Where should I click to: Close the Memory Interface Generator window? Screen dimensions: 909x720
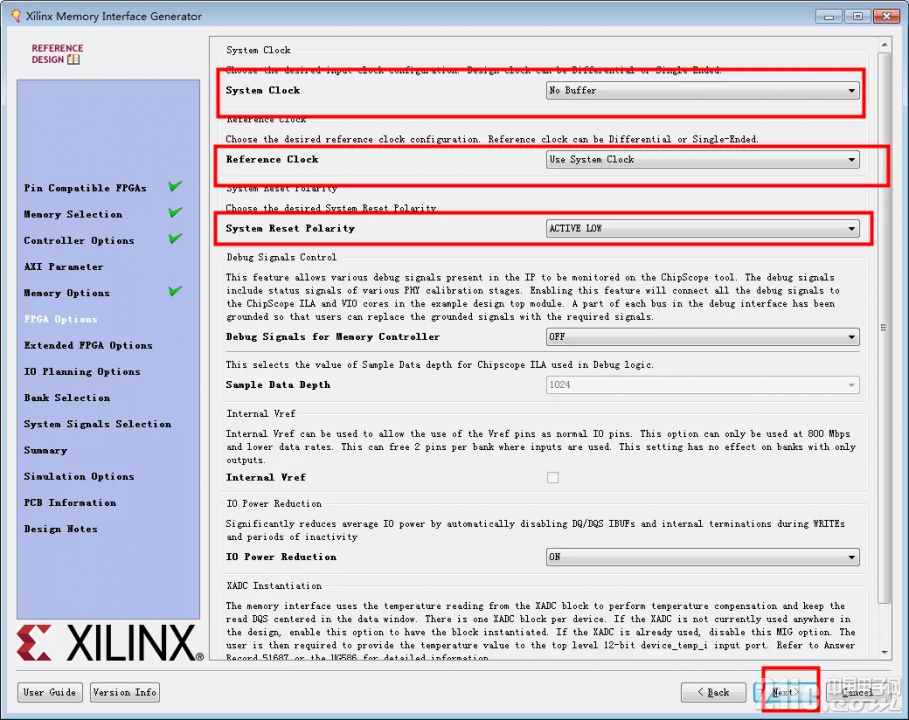tap(887, 16)
